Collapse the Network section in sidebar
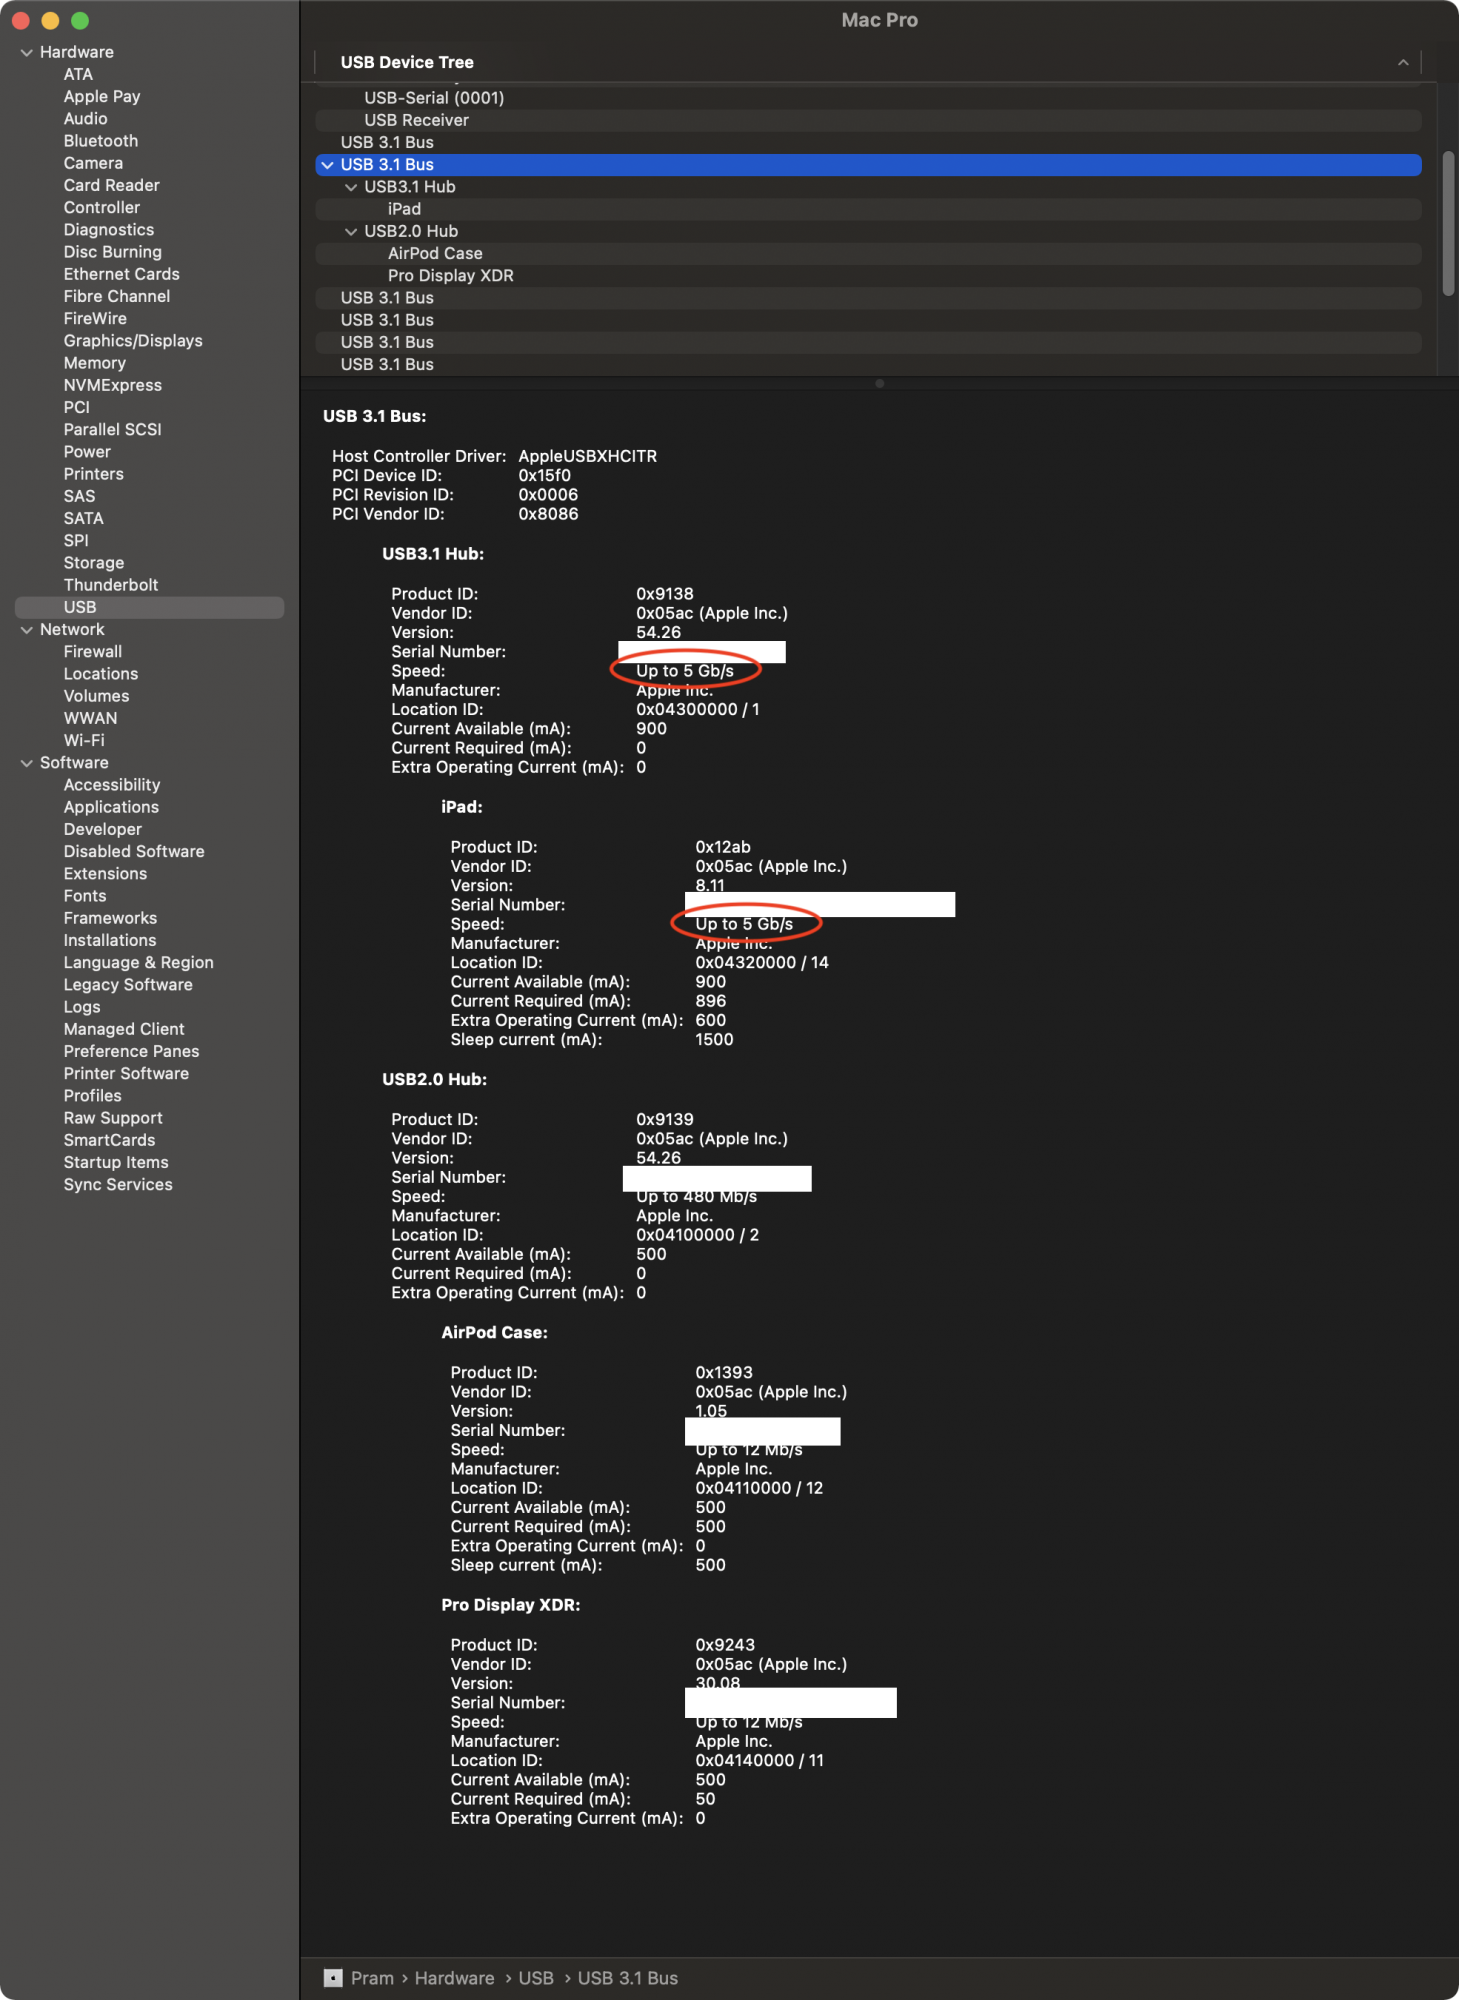This screenshot has height=2000, width=1459. [27, 630]
